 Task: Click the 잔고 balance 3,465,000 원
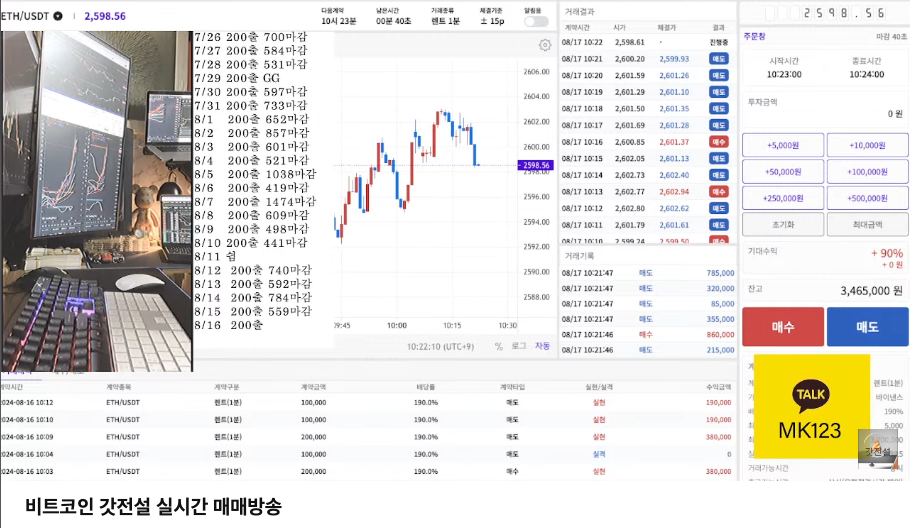pos(871,290)
